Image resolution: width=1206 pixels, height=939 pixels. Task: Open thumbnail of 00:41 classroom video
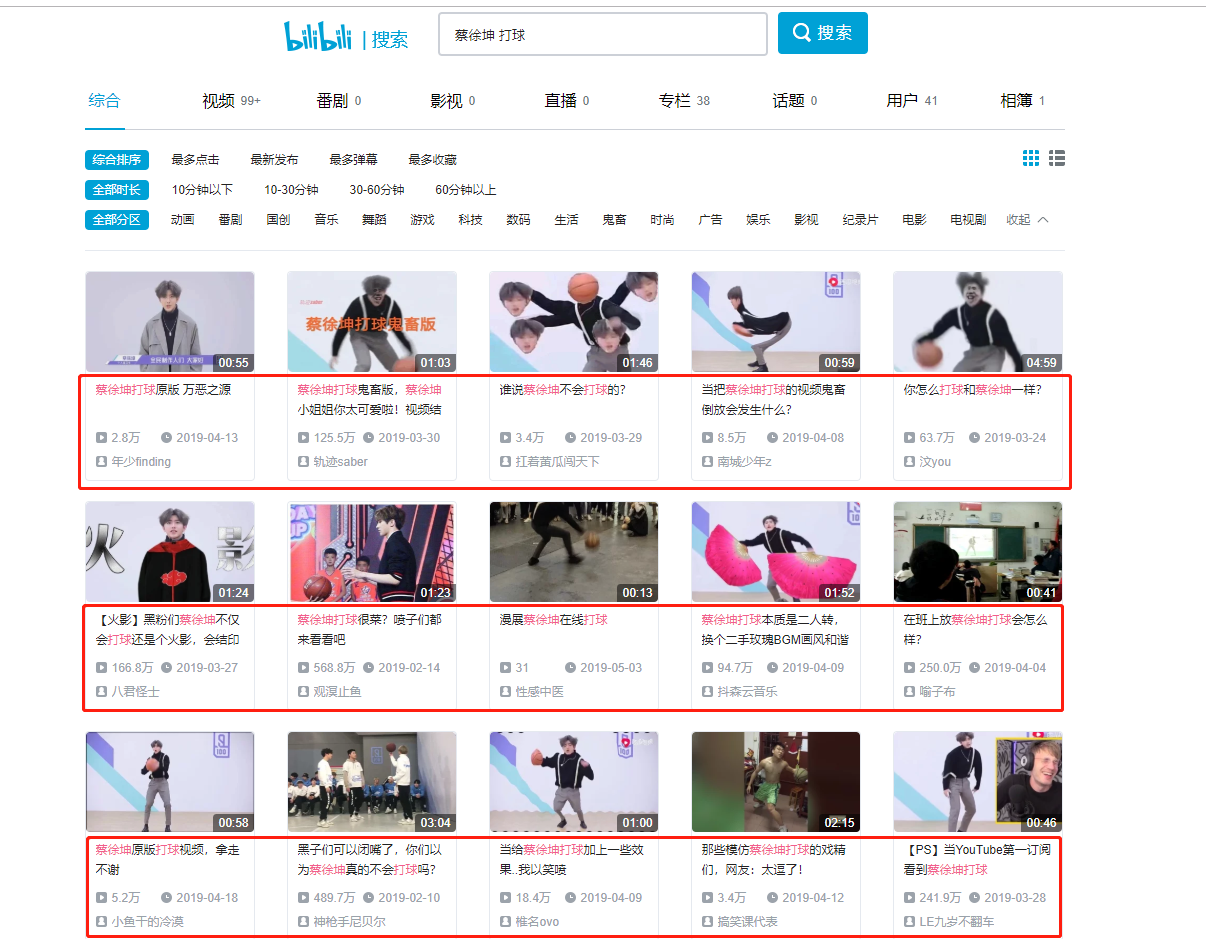pos(978,552)
